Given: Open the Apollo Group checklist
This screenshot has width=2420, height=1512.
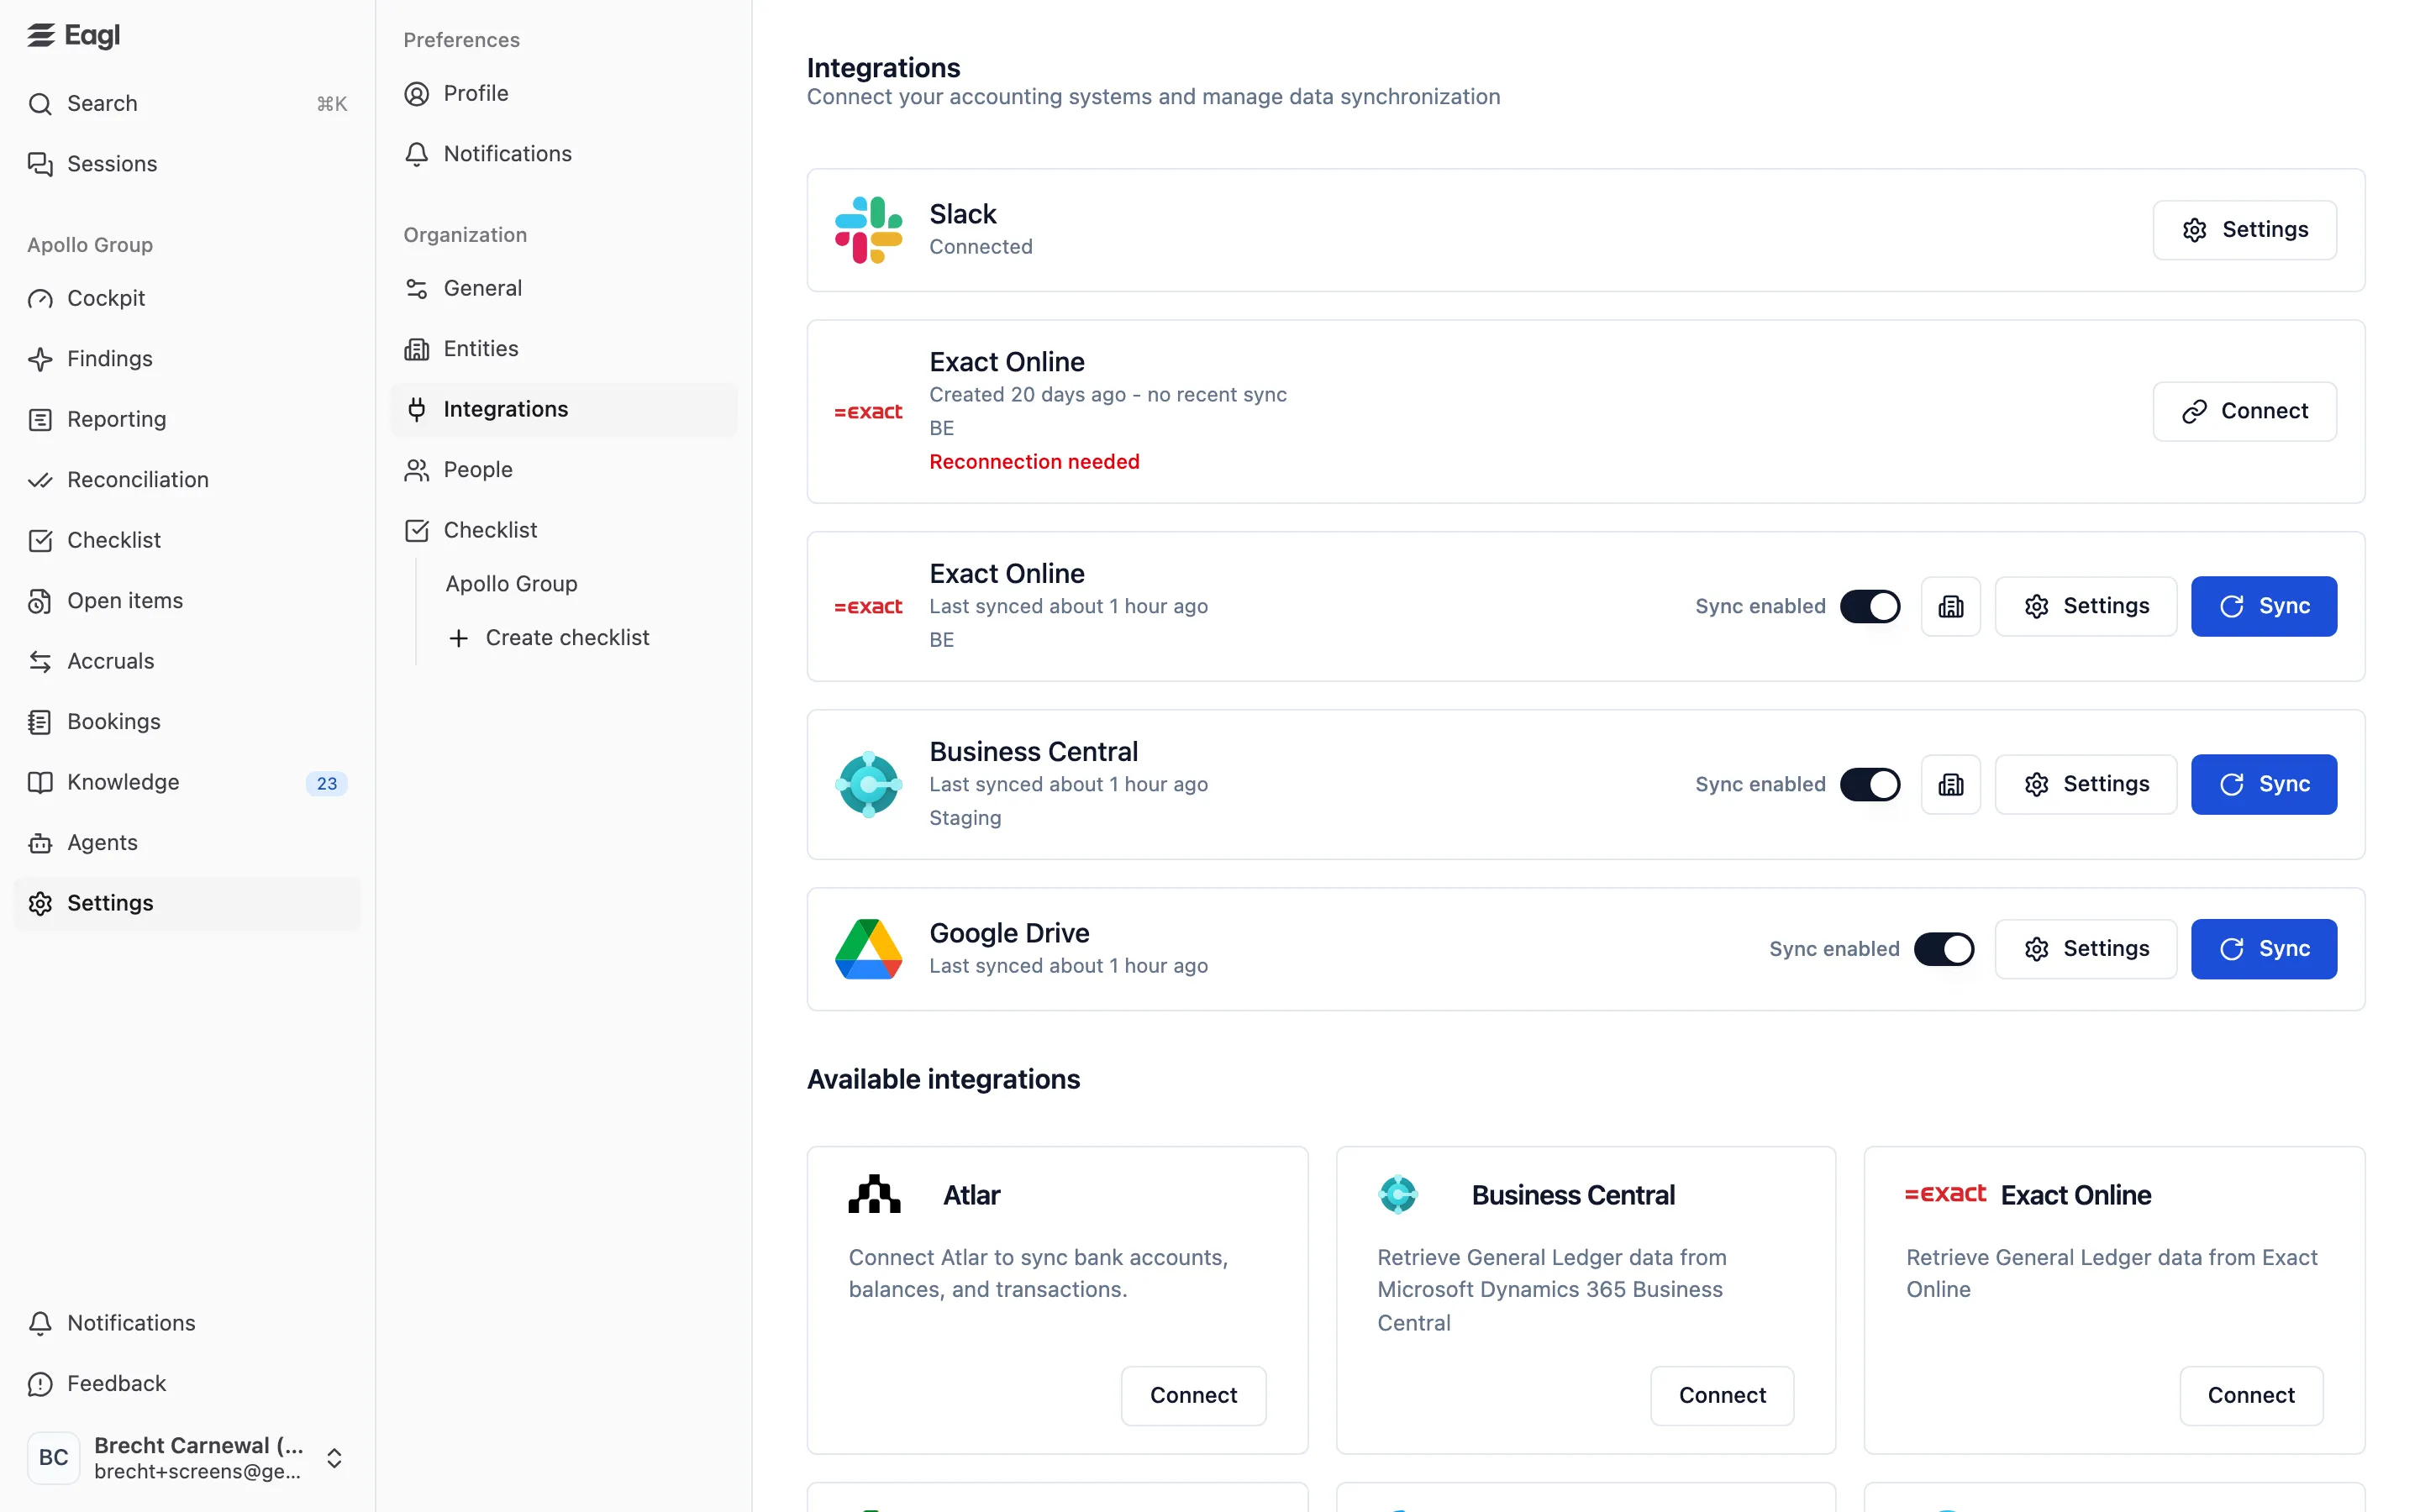Looking at the screenshot, I should click(511, 584).
